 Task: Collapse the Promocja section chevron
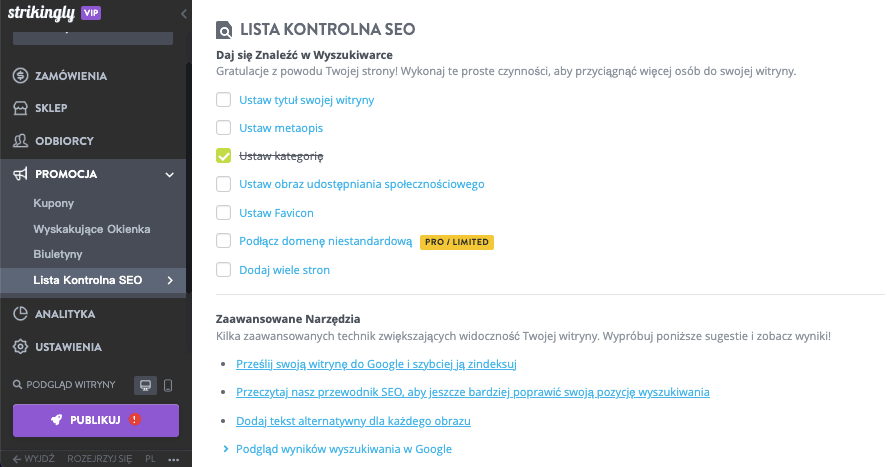click(170, 174)
